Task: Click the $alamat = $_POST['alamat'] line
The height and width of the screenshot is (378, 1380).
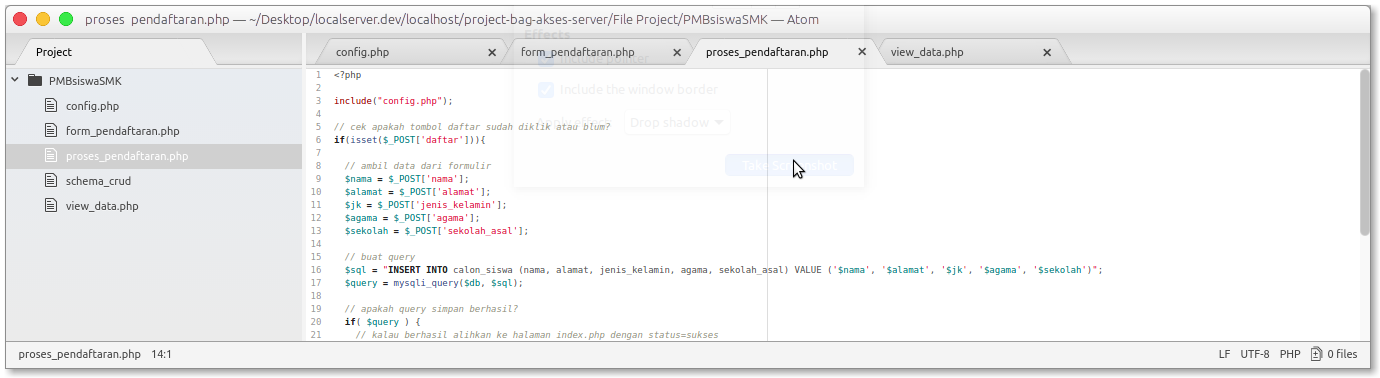Action: pos(417,192)
